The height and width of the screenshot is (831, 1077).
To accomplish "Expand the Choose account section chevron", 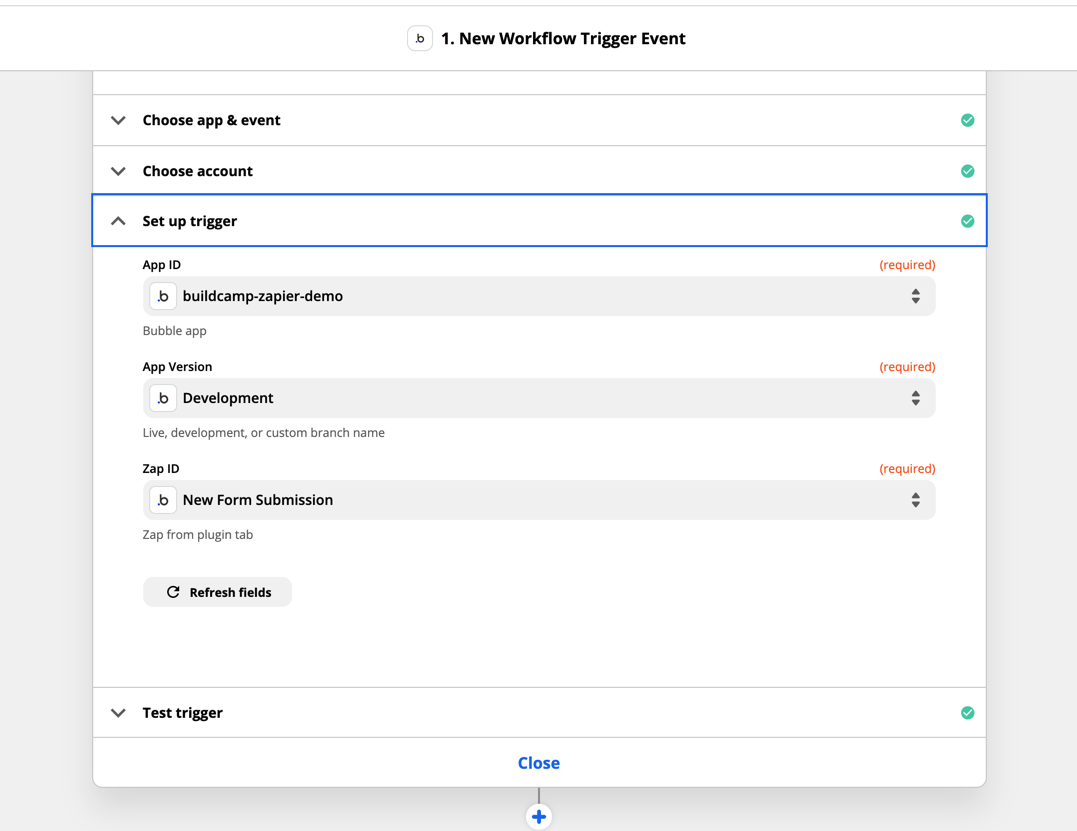I will (x=118, y=171).
